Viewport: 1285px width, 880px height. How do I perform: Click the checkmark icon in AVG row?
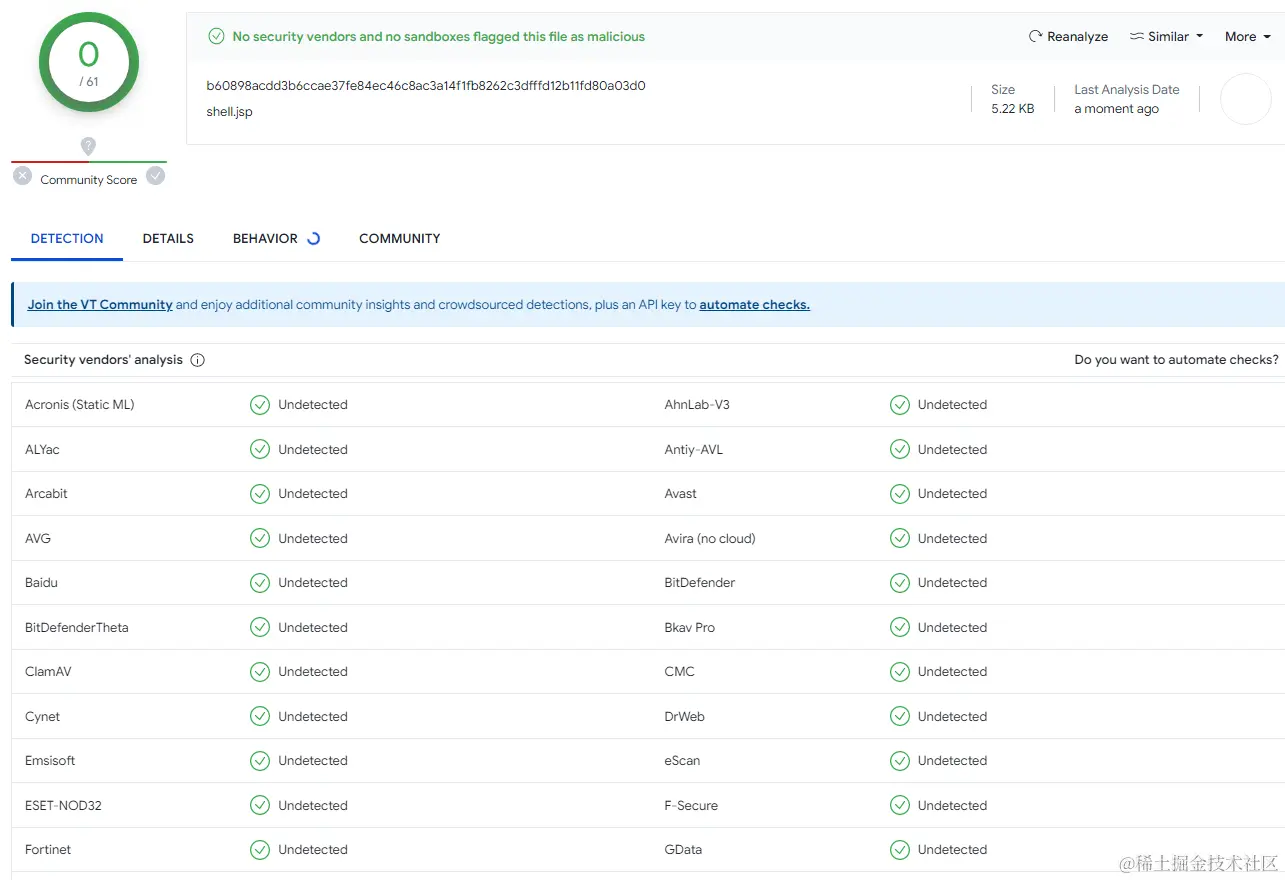260,539
